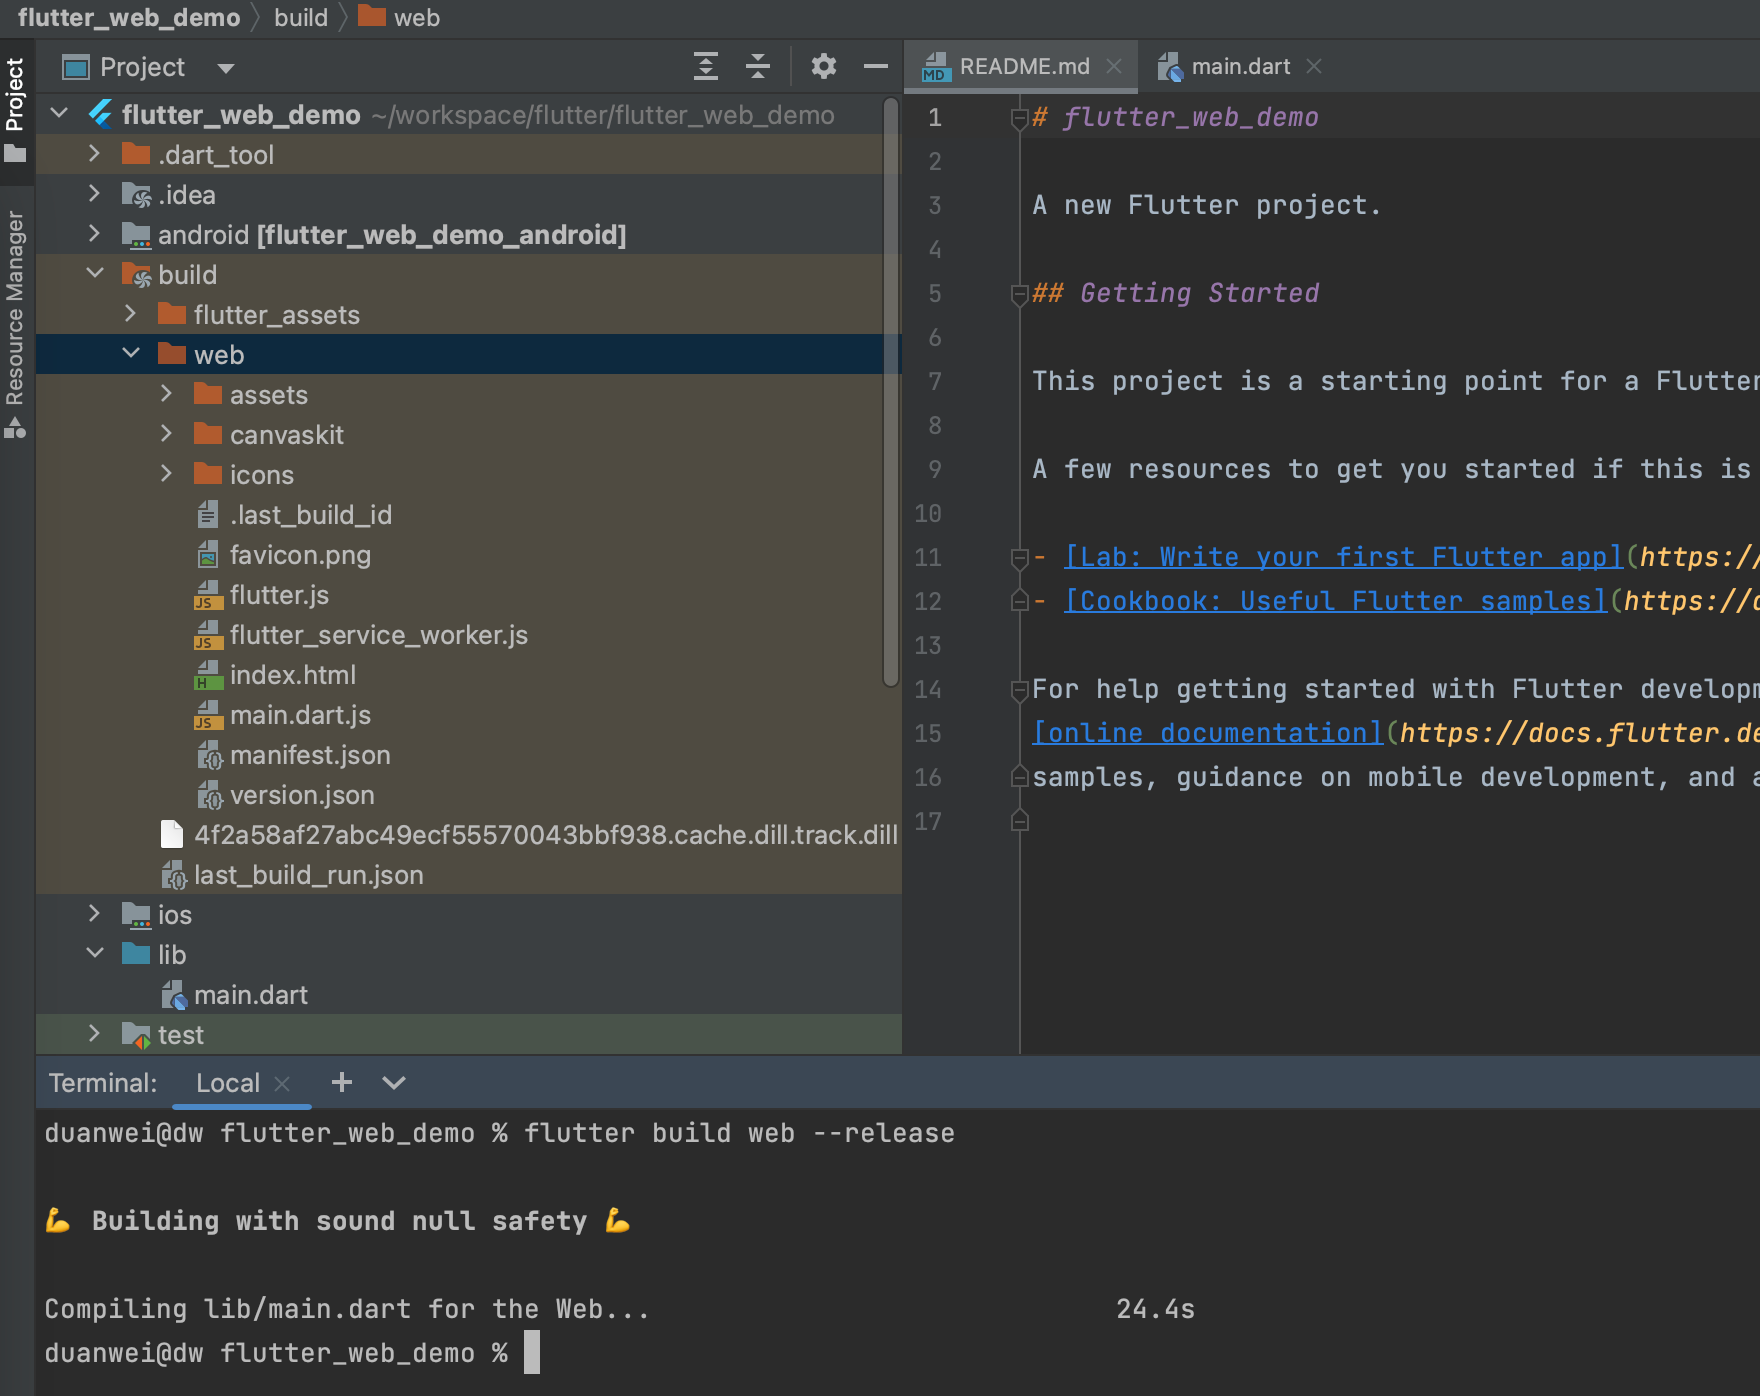Expand the test folder
The image size is (1760, 1396).
pyautogui.click(x=94, y=1033)
